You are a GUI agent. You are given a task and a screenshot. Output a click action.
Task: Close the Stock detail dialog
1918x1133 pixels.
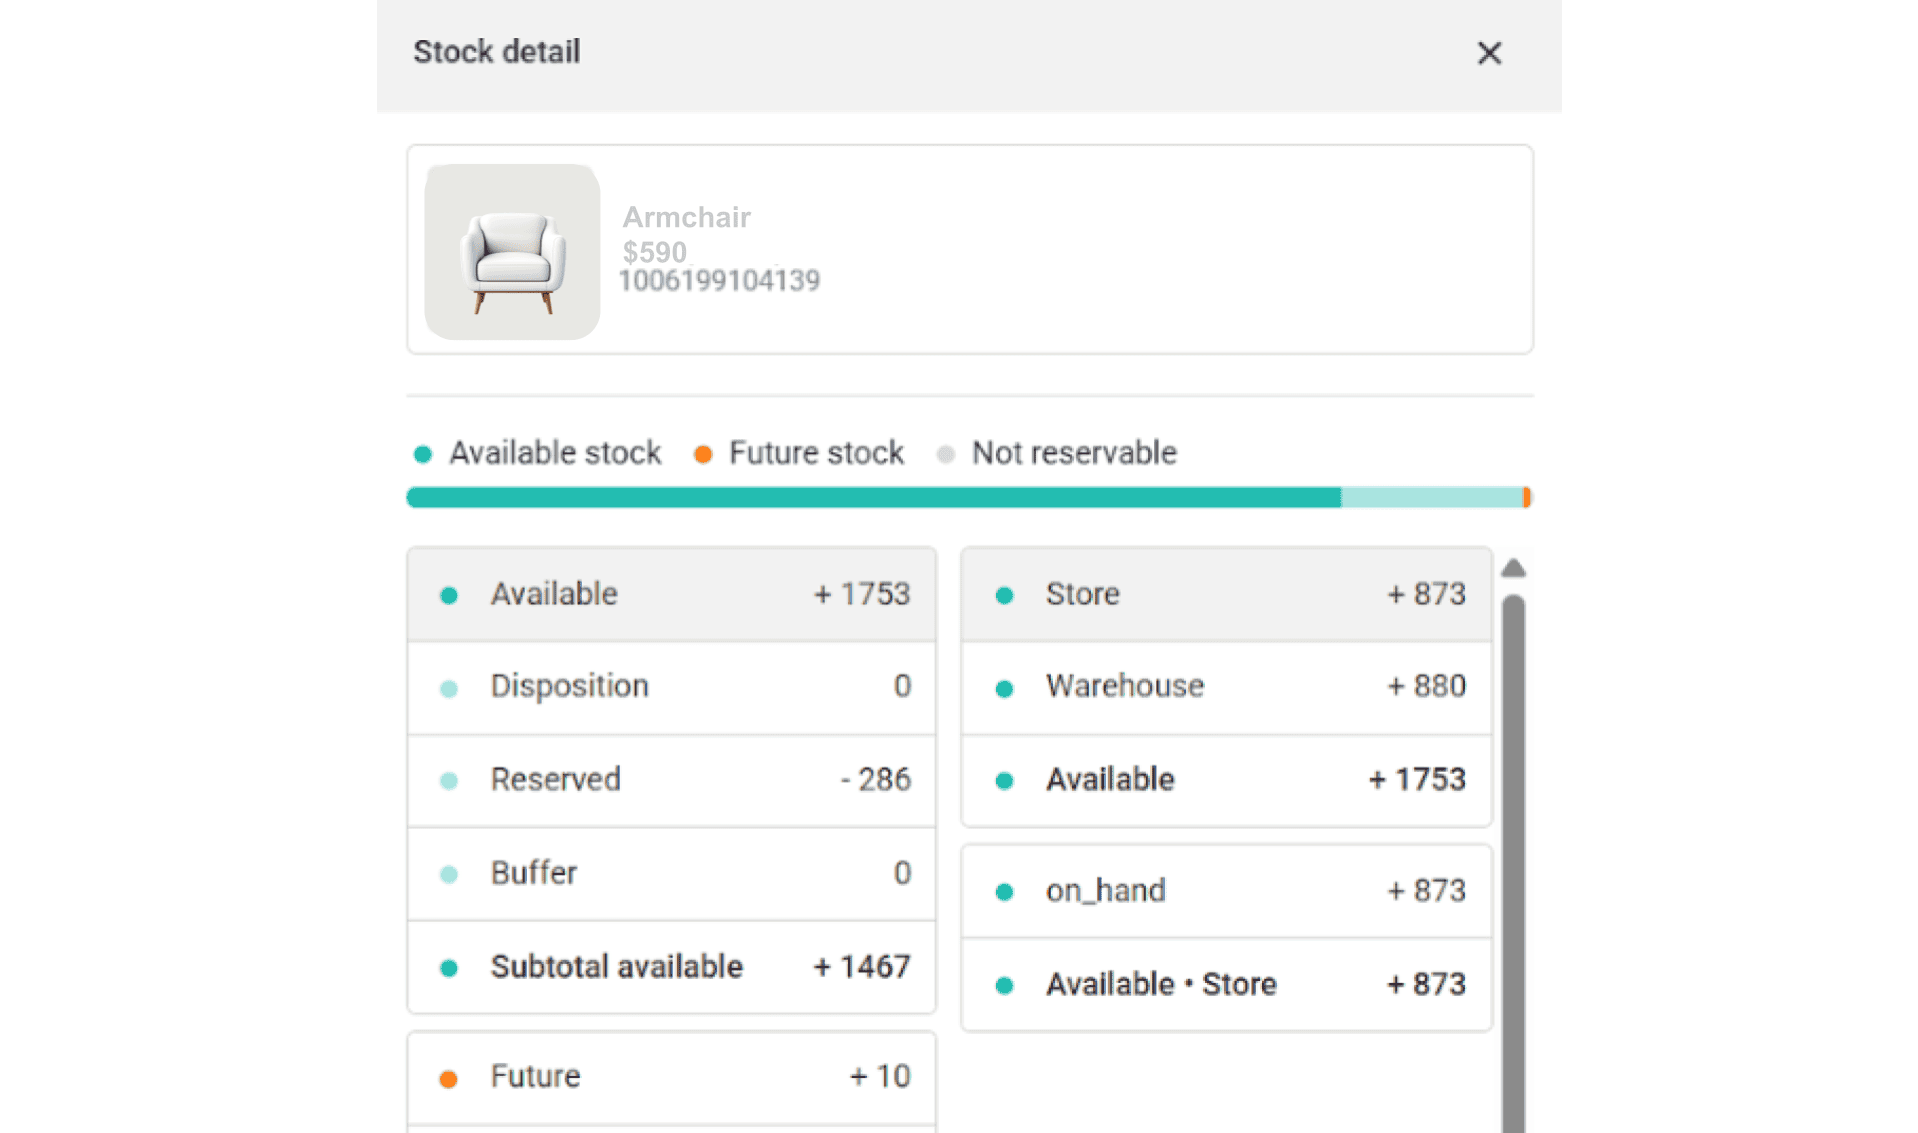1488,53
